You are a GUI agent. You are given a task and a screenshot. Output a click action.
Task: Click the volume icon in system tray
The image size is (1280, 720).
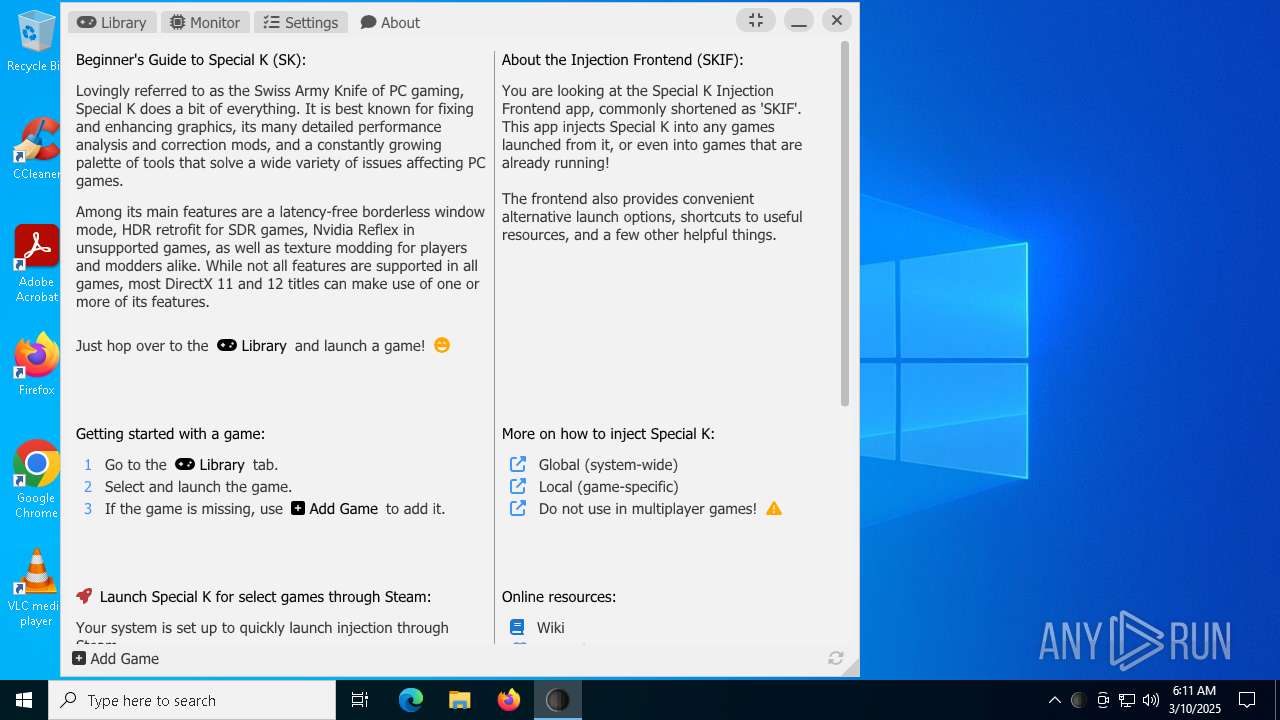tap(1151, 700)
